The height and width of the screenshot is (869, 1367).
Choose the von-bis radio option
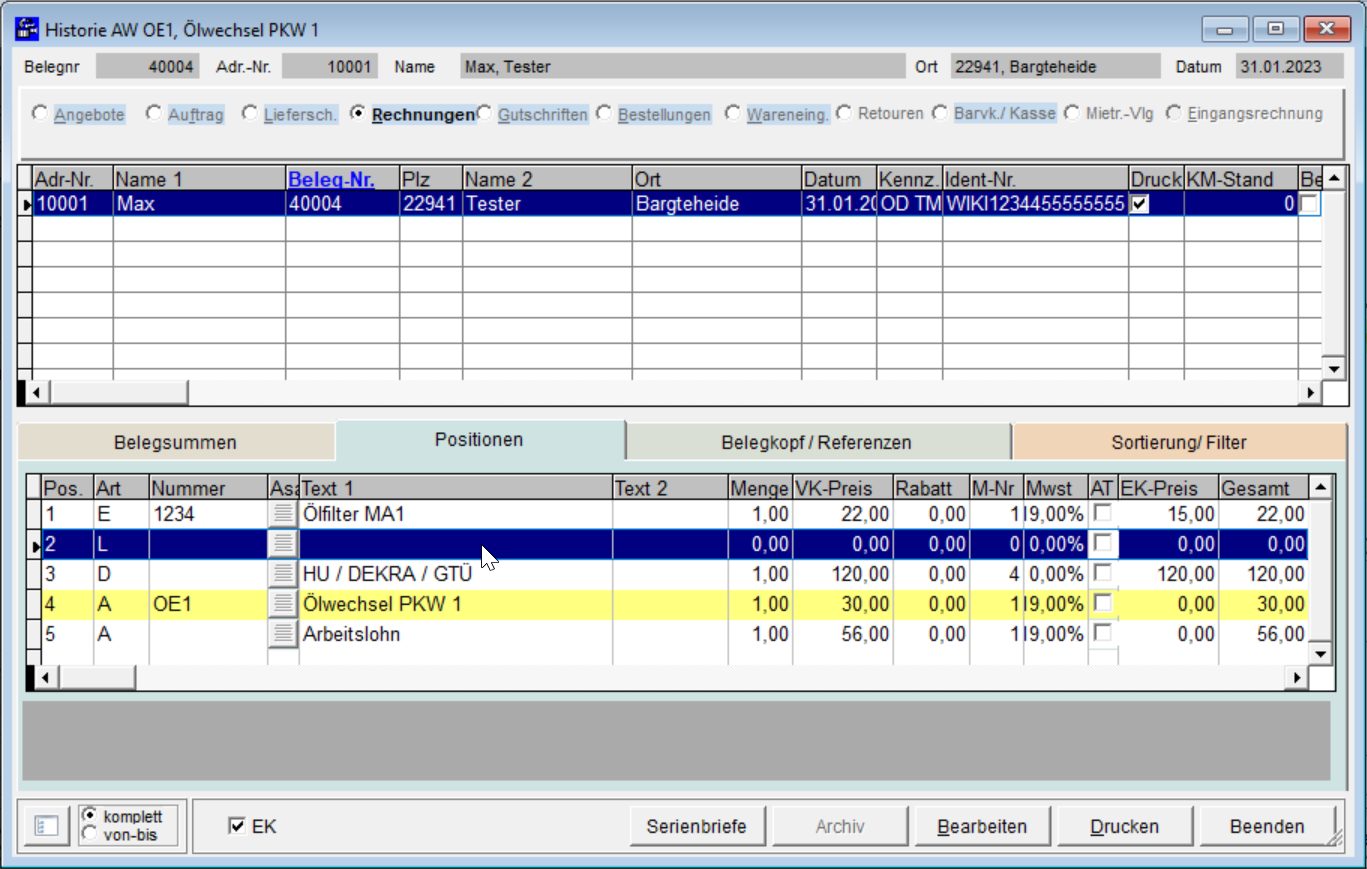click(91, 834)
